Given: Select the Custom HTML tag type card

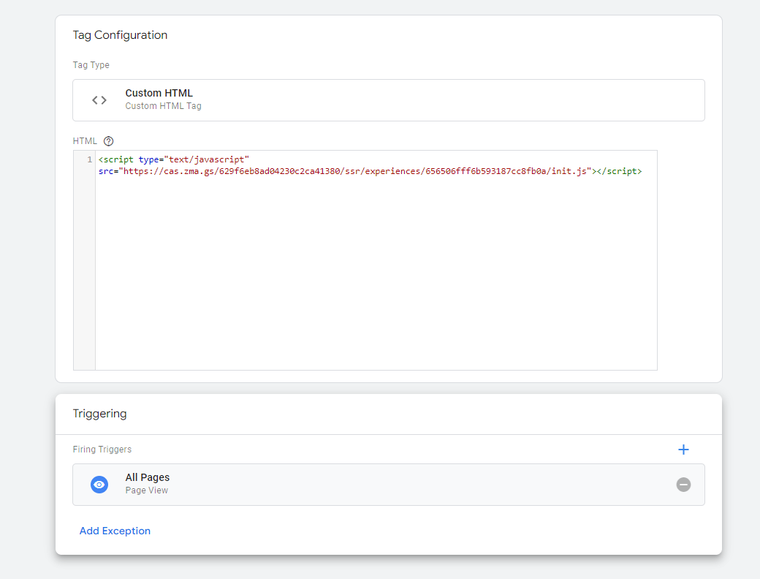Looking at the screenshot, I should [x=389, y=100].
